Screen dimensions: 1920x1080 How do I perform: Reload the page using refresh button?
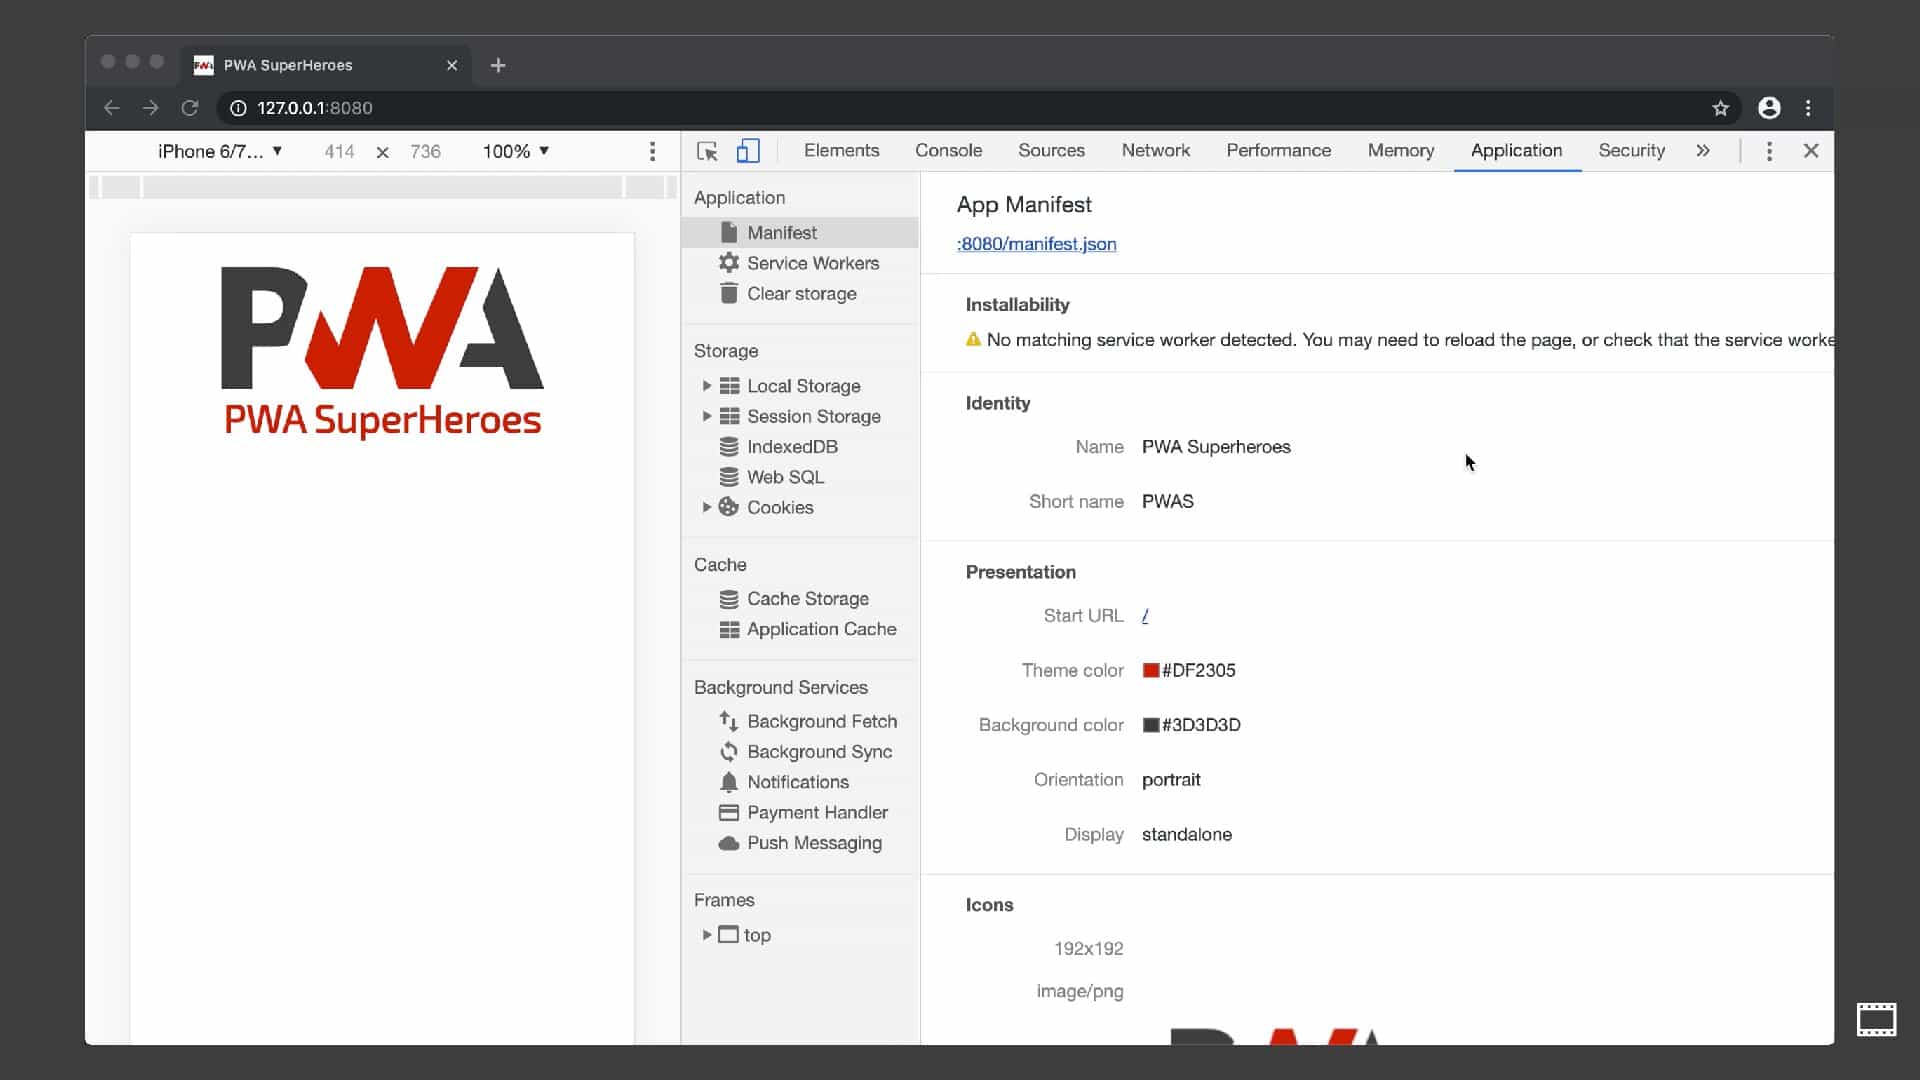click(x=190, y=108)
